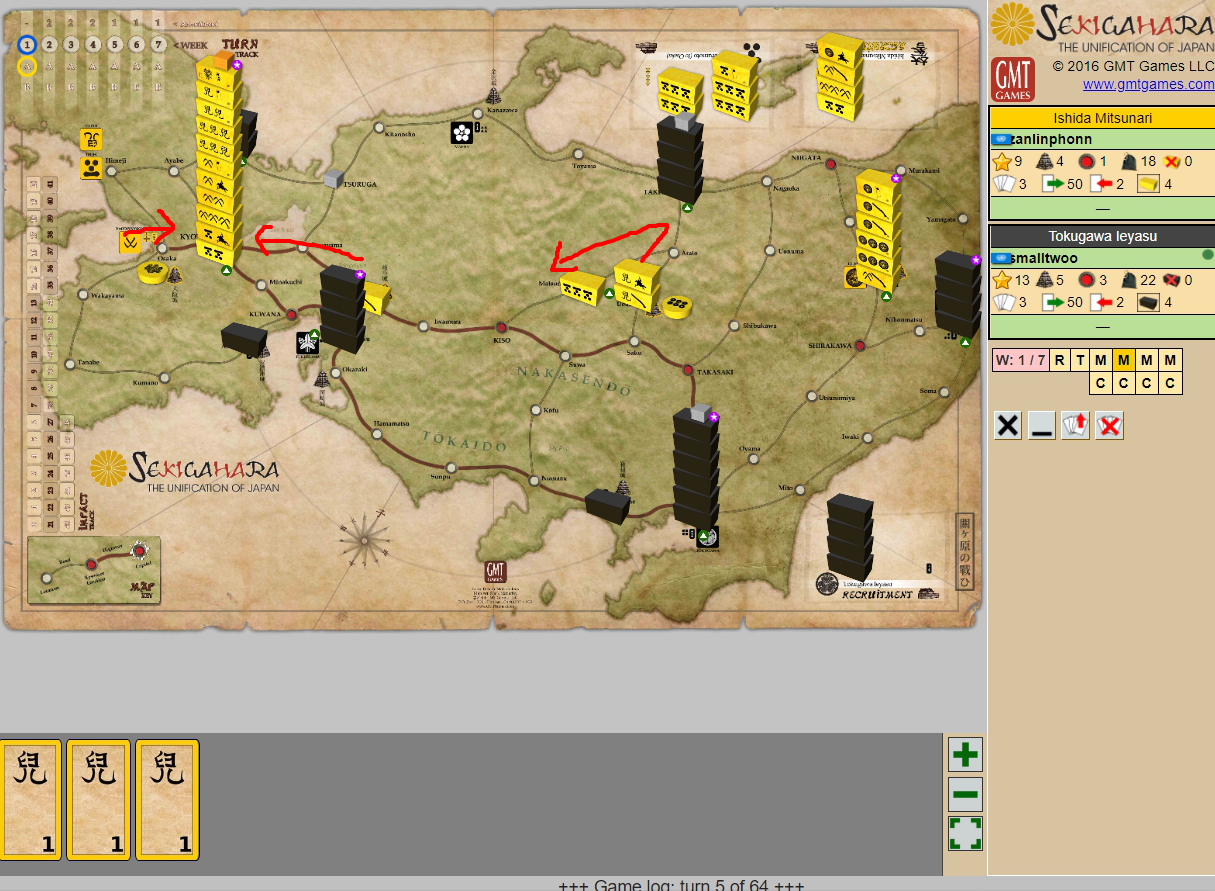Click Ishida's yellow block icon

point(1148,184)
